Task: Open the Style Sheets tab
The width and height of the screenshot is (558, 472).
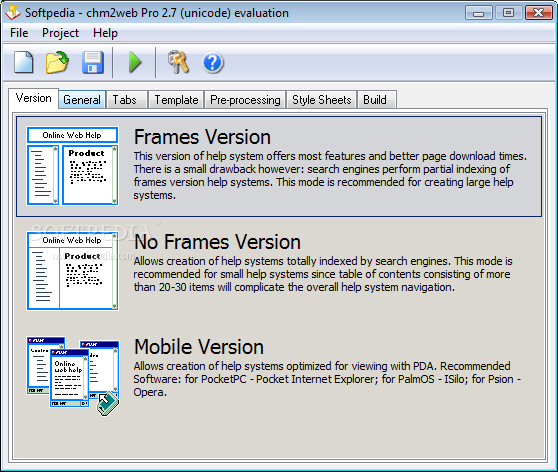Action: click(x=322, y=99)
